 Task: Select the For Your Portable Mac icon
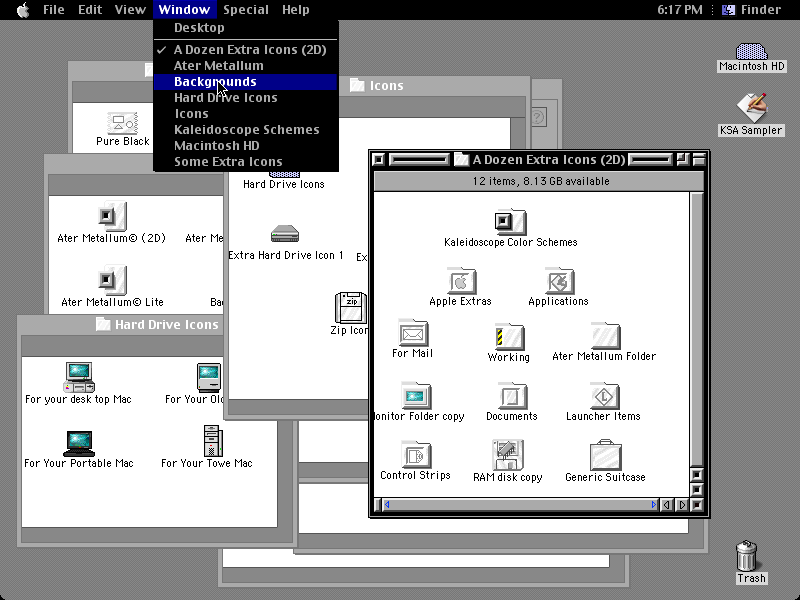coord(79,443)
